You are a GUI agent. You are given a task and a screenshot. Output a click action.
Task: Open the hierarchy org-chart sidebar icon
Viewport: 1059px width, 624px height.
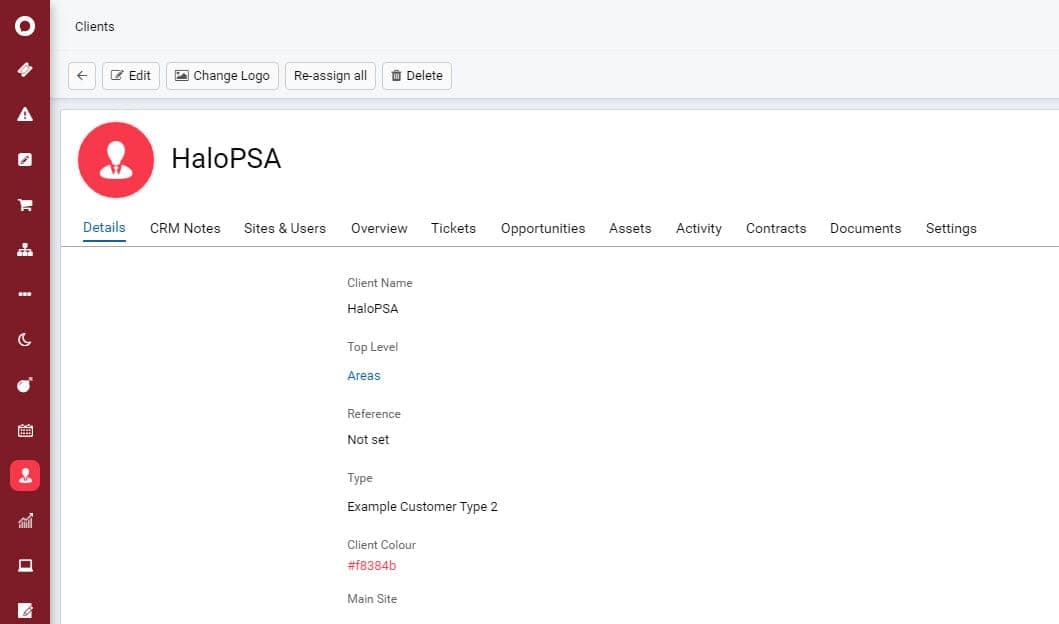[x=25, y=250]
